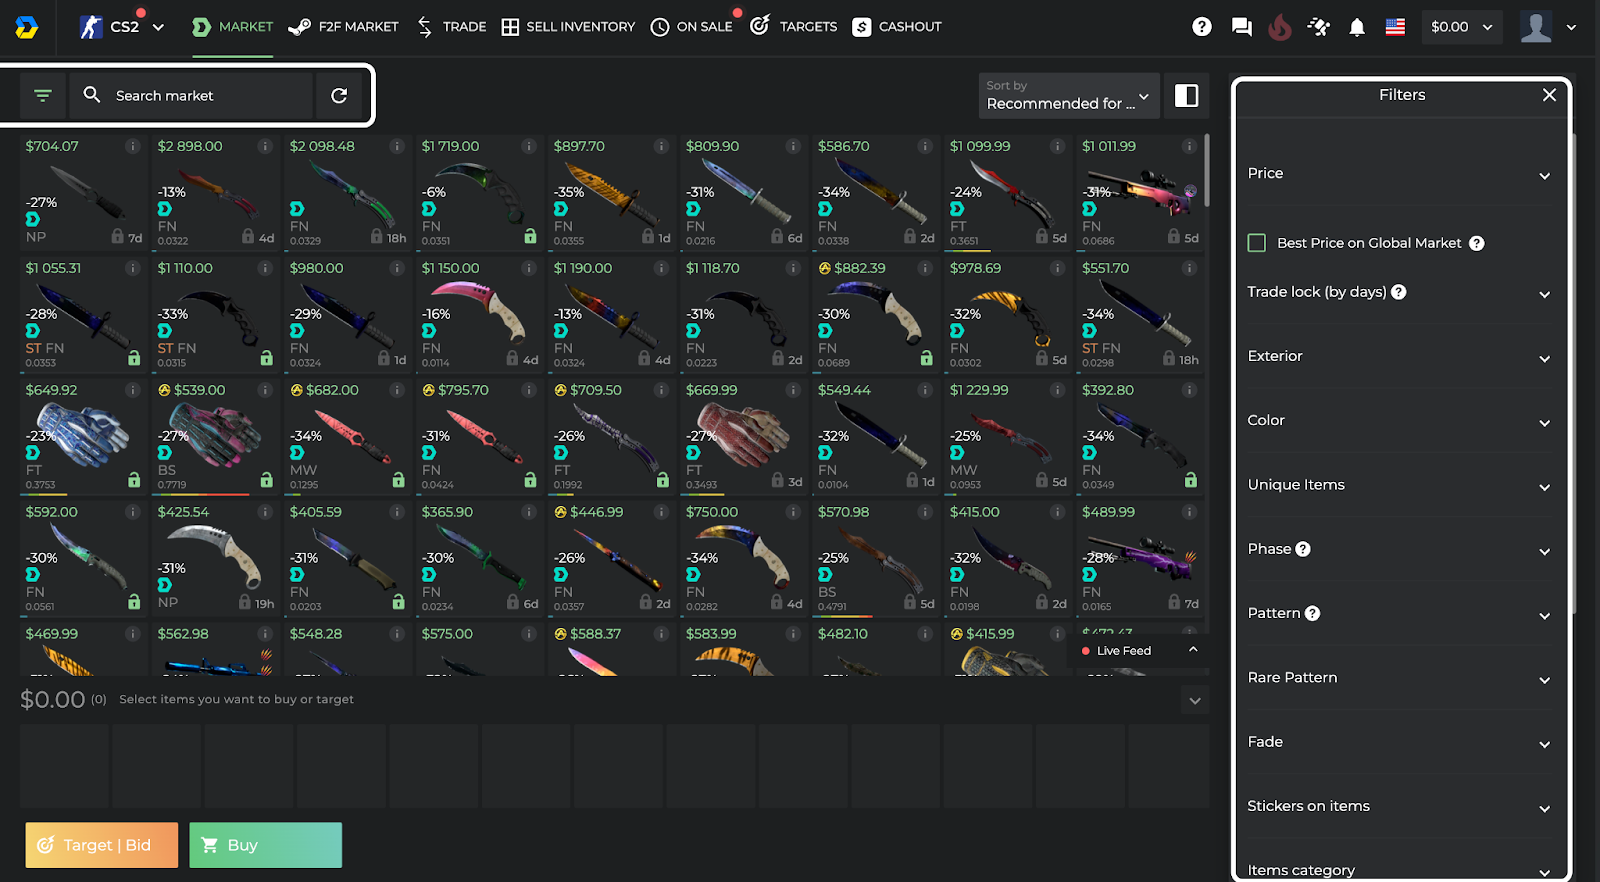Select the $539.00 BS gloves listing
The height and width of the screenshot is (882, 1600).
(x=214, y=436)
